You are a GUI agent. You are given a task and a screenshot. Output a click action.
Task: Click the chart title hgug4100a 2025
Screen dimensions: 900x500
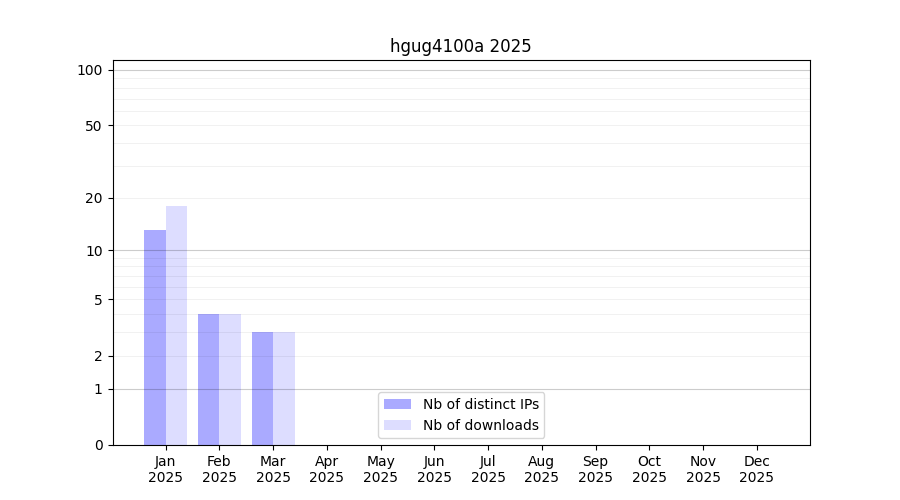tap(460, 46)
